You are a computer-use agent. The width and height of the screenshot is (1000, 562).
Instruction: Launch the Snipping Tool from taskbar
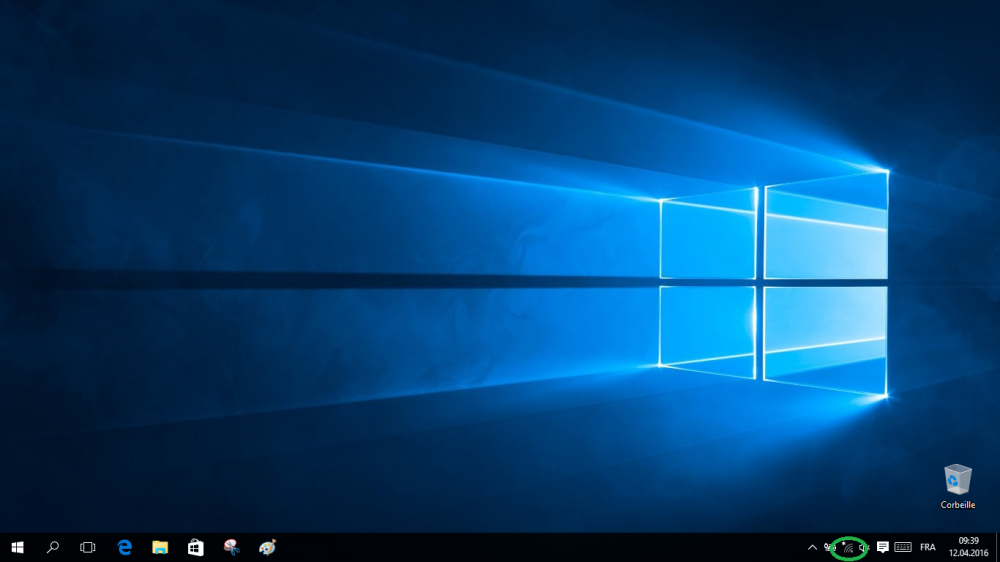[x=232, y=547]
